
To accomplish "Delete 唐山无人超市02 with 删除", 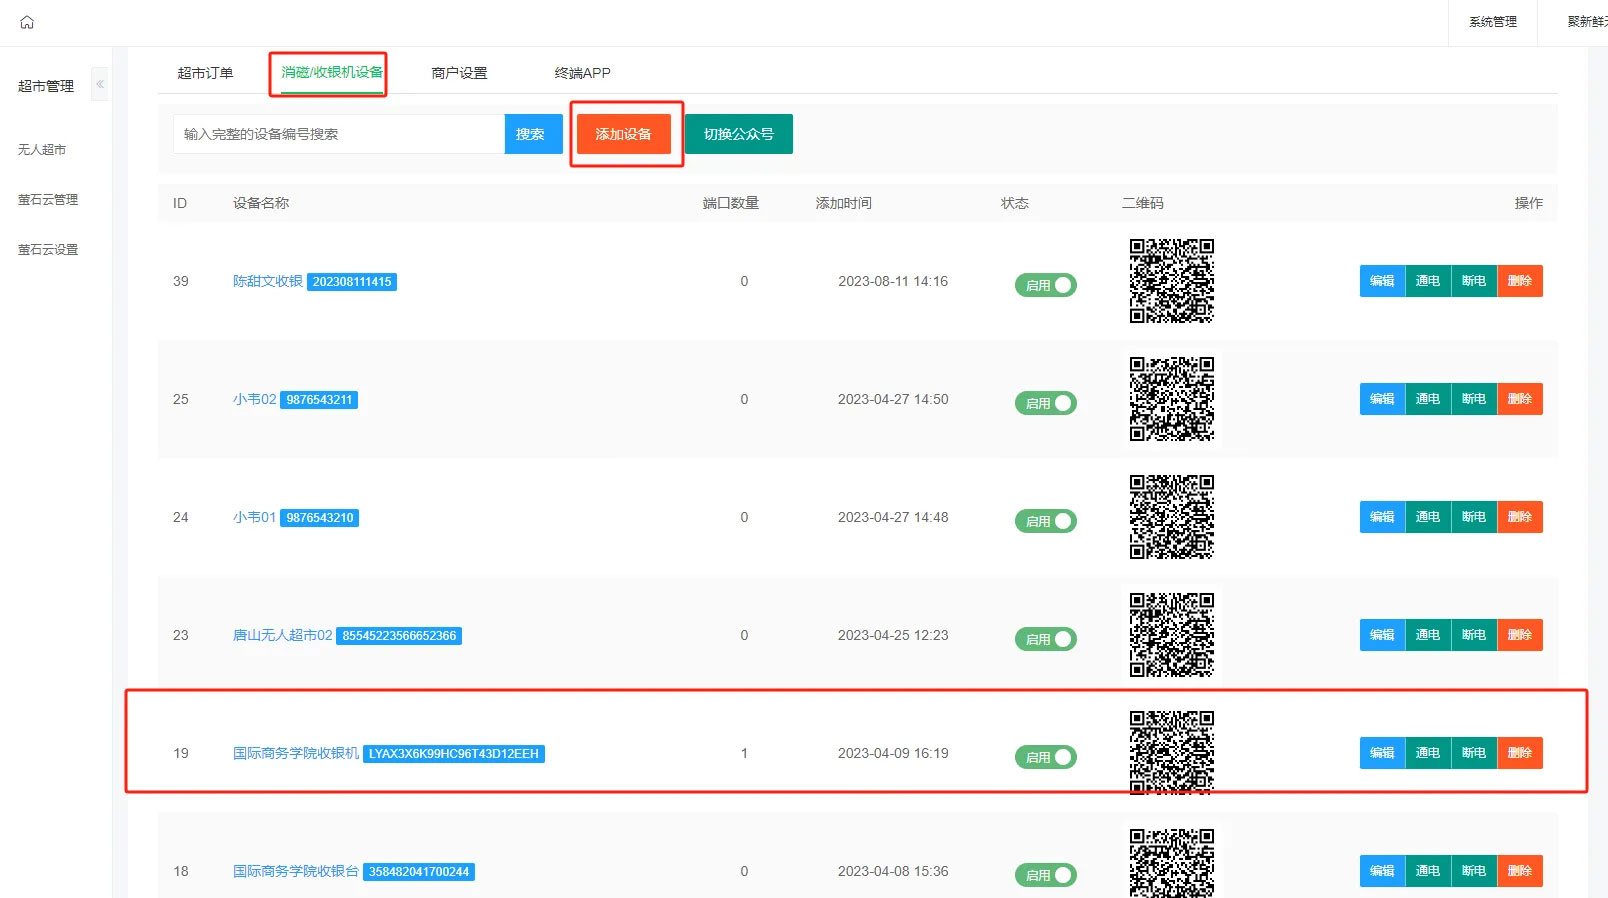I will click(1520, 635).
